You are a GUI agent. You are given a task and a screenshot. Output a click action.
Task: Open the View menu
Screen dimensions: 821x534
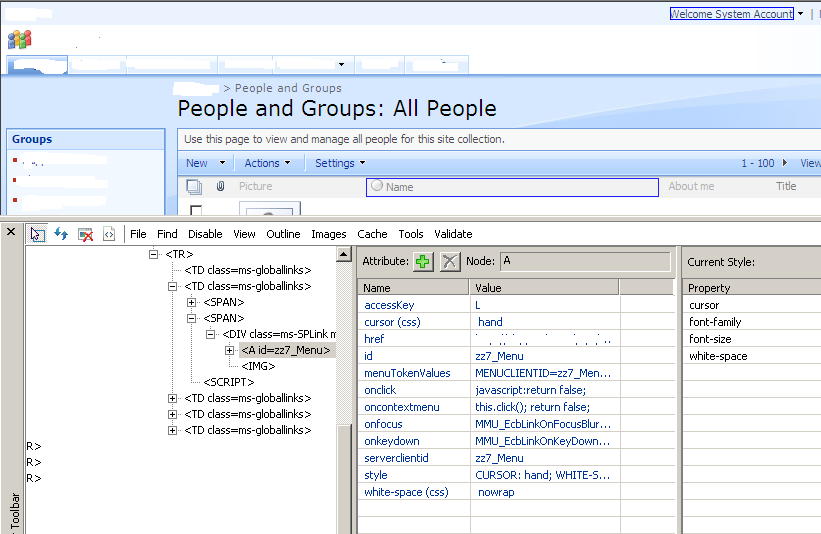244,234
